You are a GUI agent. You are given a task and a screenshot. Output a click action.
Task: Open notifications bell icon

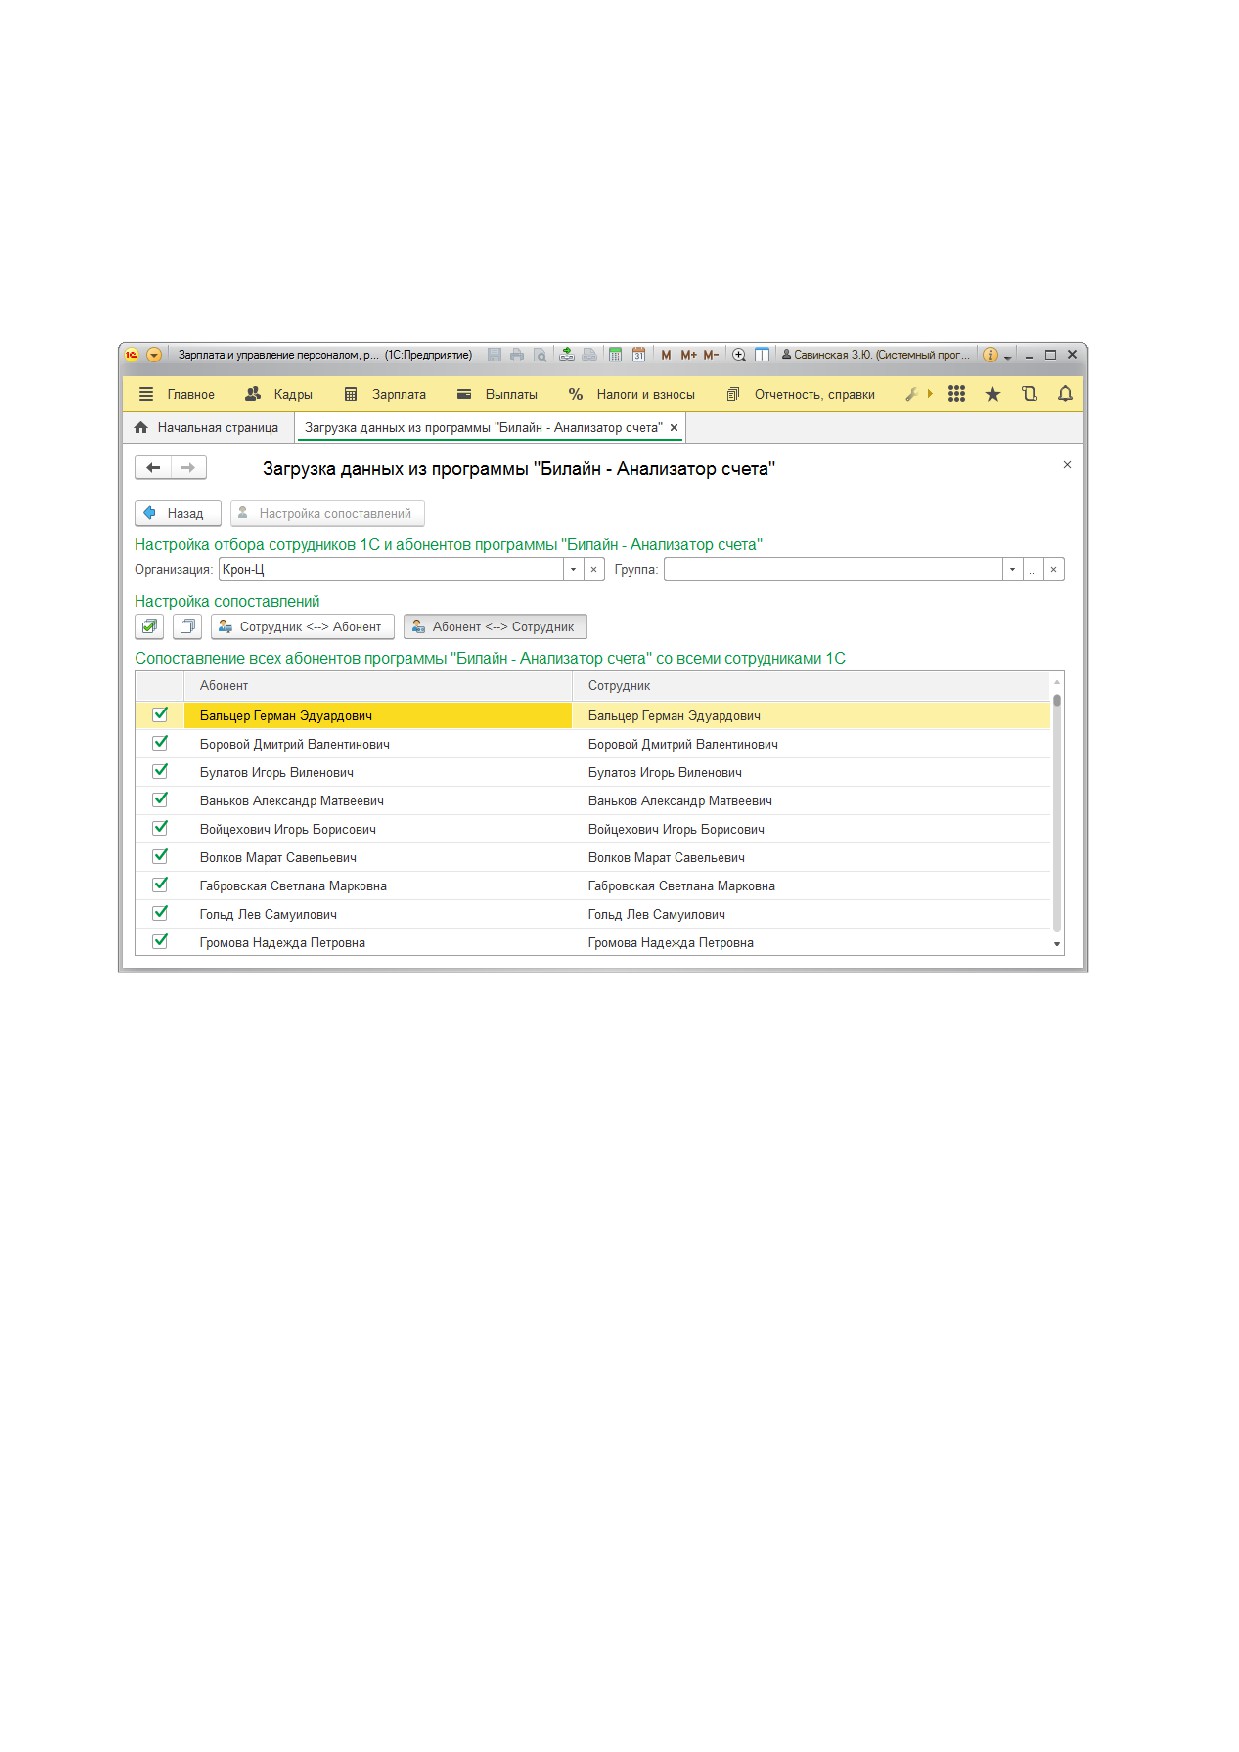[x=1065, y=394]
